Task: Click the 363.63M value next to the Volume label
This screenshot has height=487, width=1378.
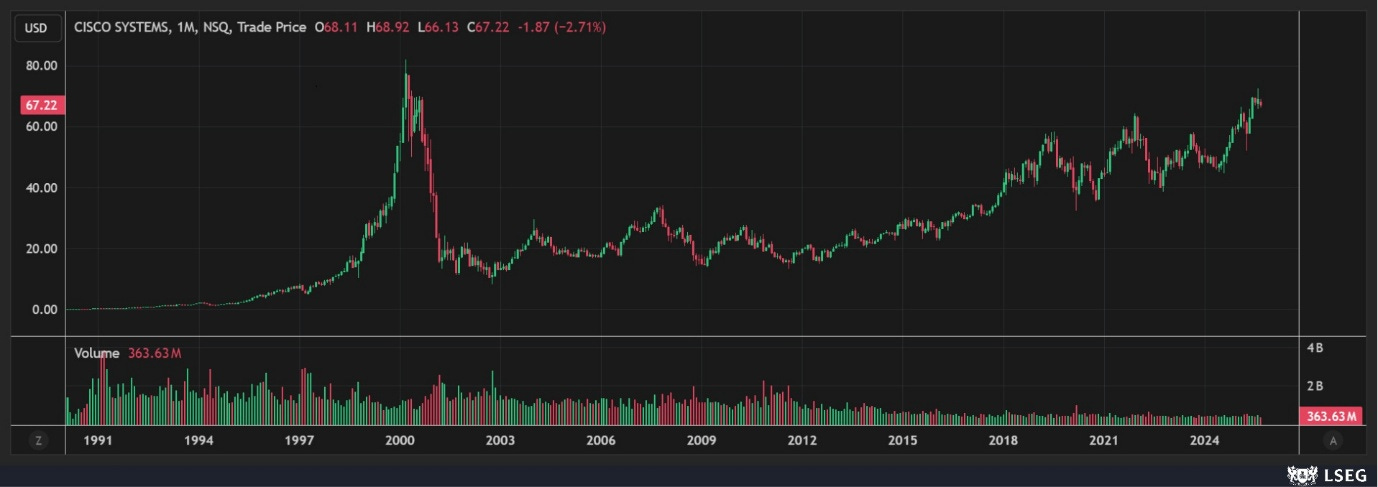Action: click(x=154, y=353)
